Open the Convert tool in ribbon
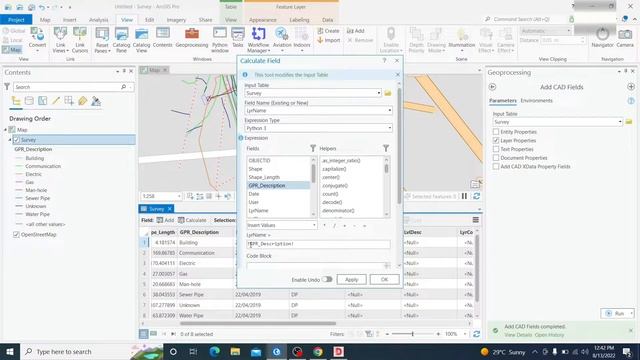Screen dimensions: 640x360 [x=37, y=39]
